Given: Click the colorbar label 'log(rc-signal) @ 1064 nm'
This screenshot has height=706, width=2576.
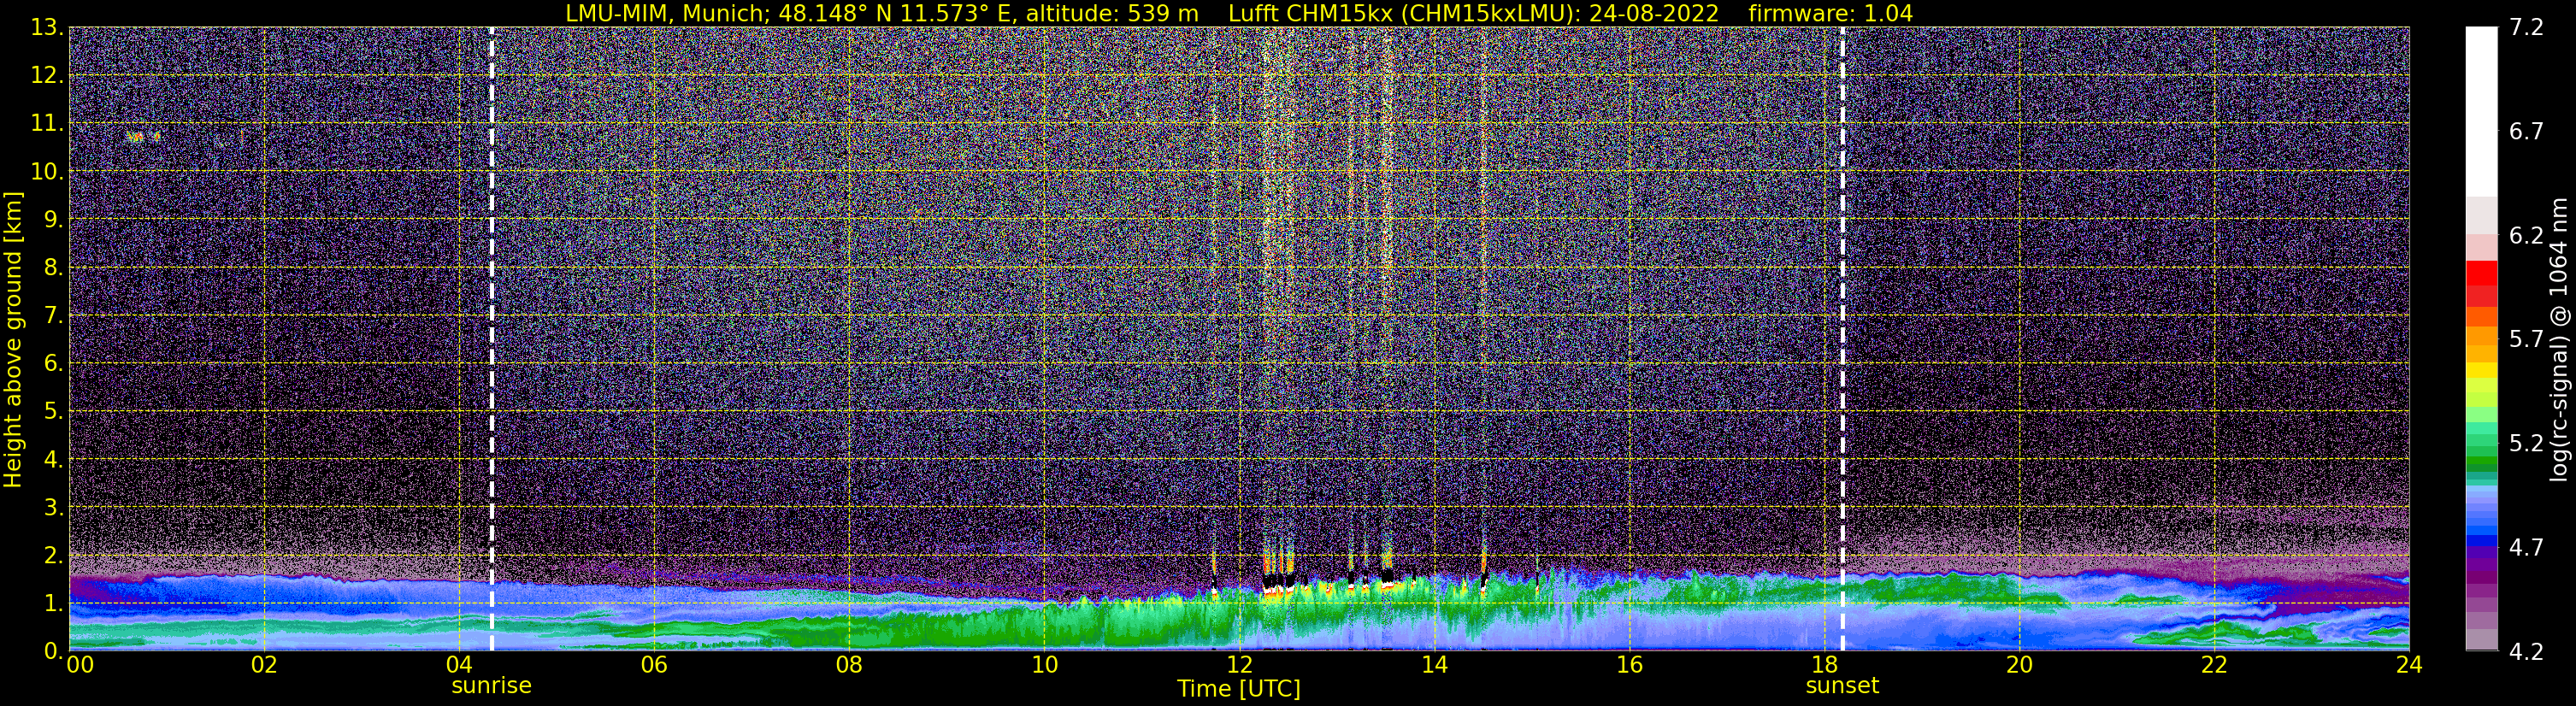Looking at the screenshot, I should click(x=2558, y=340).
